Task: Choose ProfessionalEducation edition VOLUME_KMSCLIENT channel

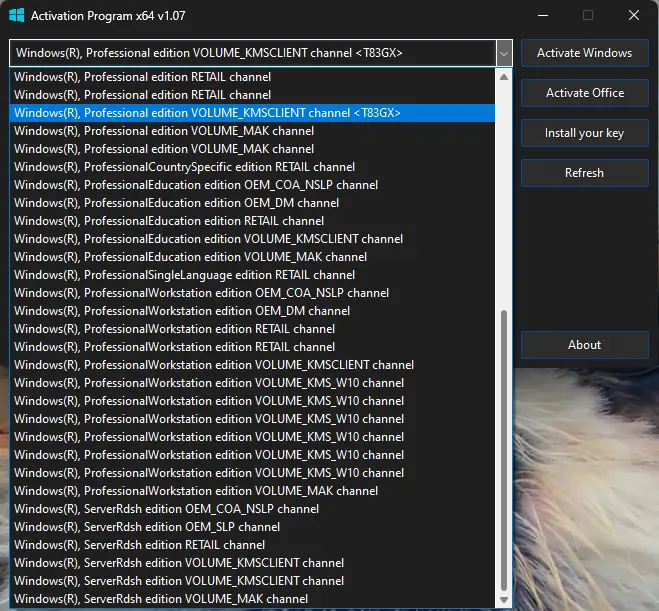Action: point(252,239)
